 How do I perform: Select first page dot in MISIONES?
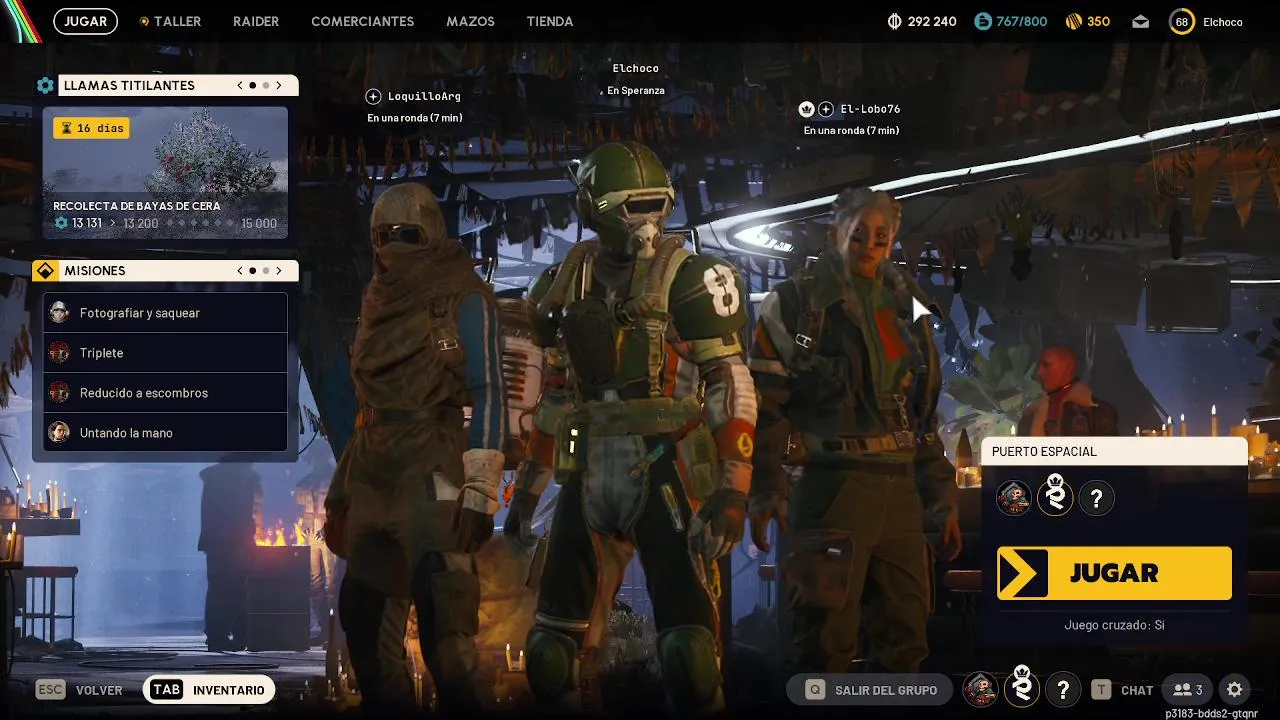(252, 270)
